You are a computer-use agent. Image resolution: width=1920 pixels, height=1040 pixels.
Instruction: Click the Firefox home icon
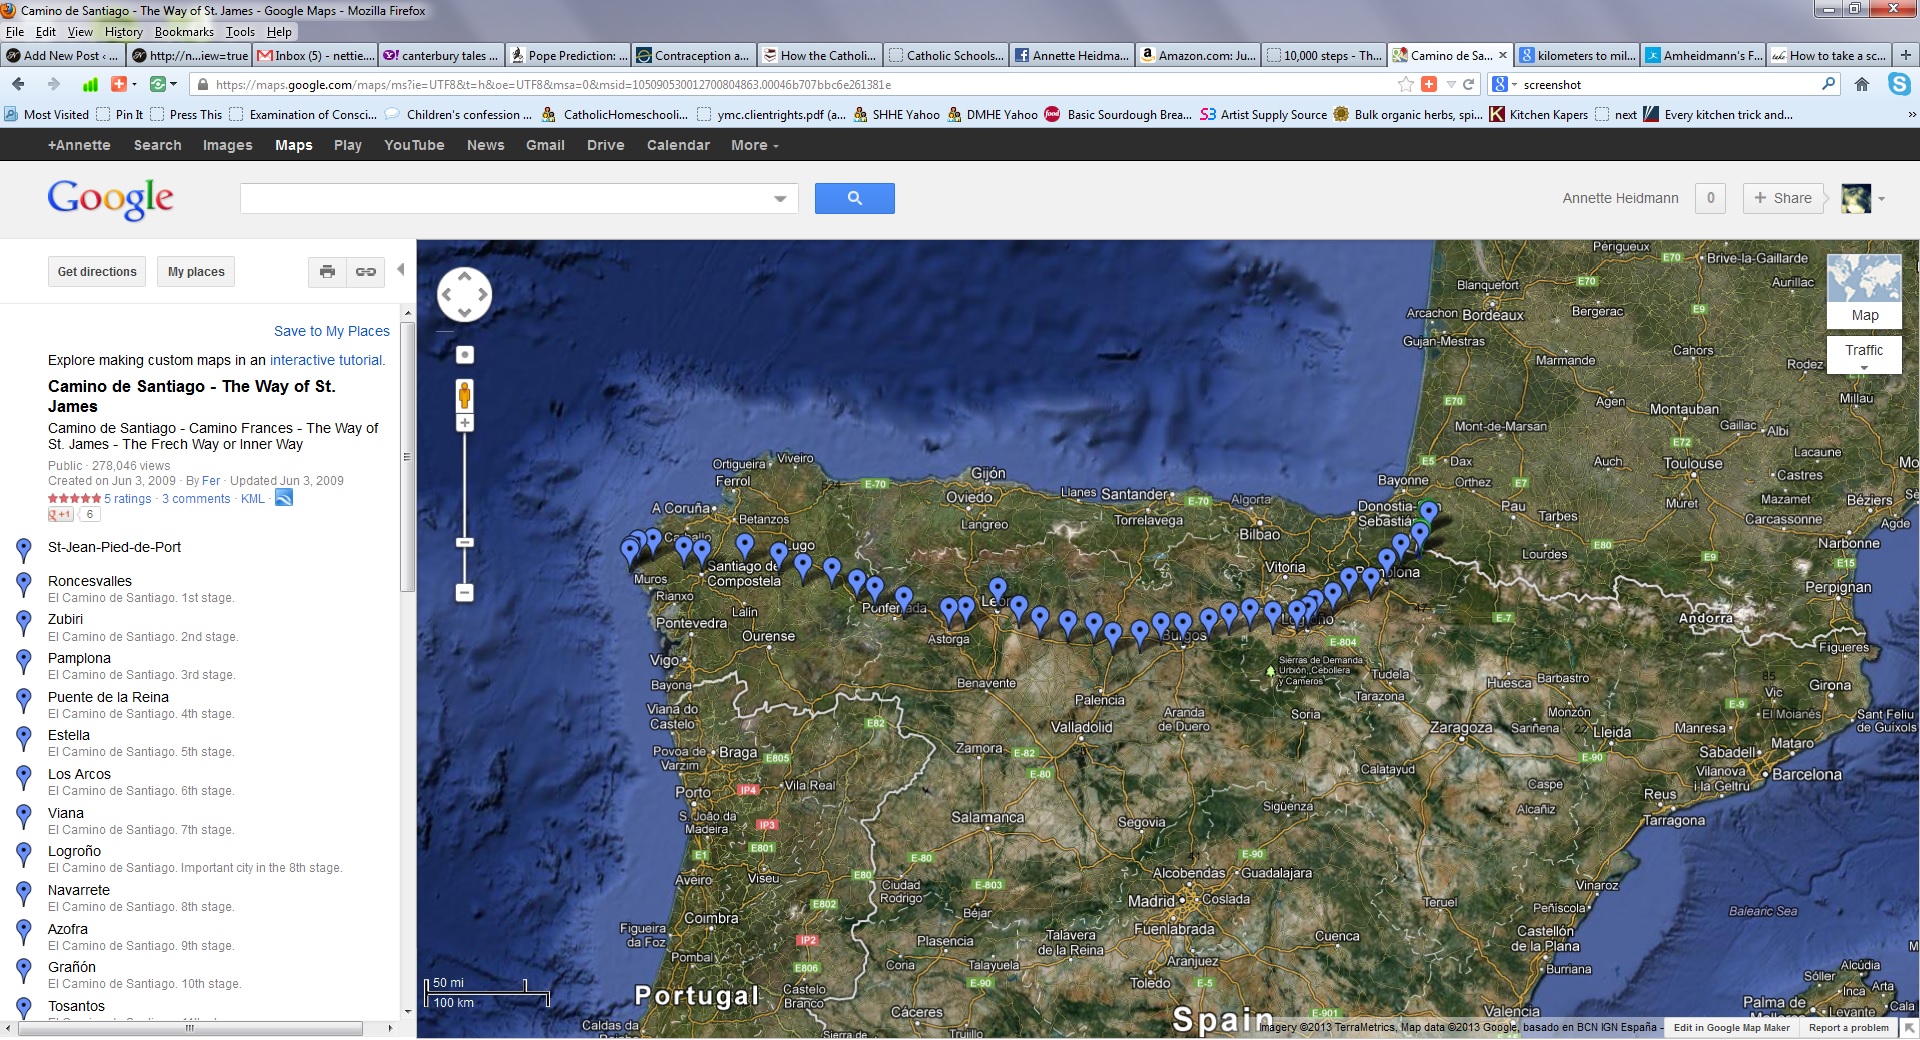(x=1862, y=84)
